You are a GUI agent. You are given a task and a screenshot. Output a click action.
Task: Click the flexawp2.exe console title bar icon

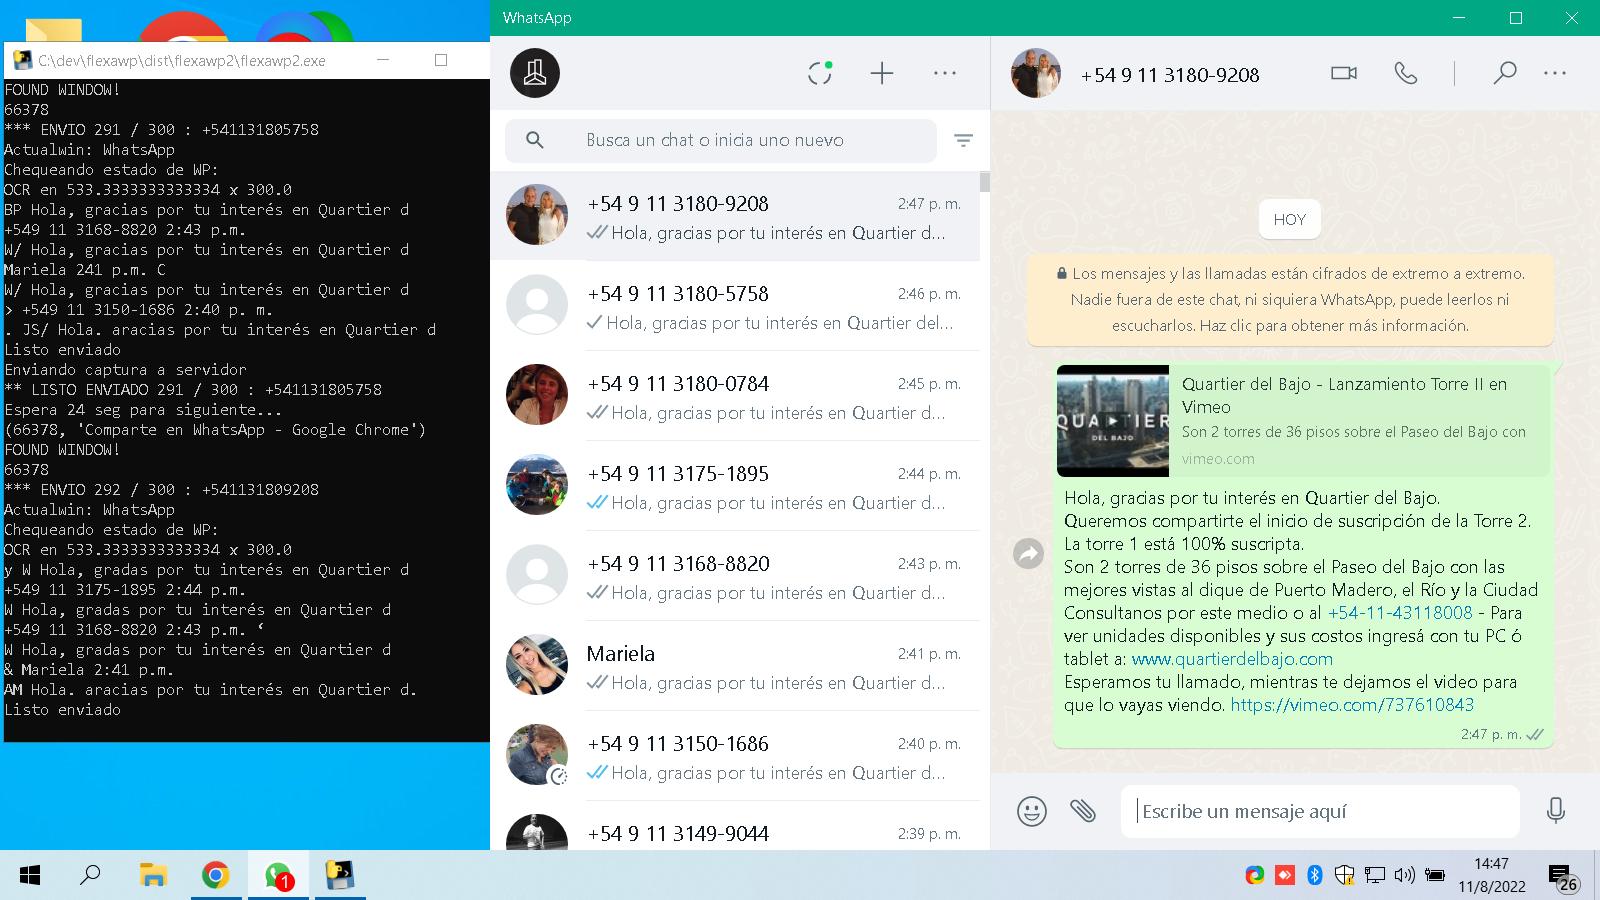(x=22, y=60)
